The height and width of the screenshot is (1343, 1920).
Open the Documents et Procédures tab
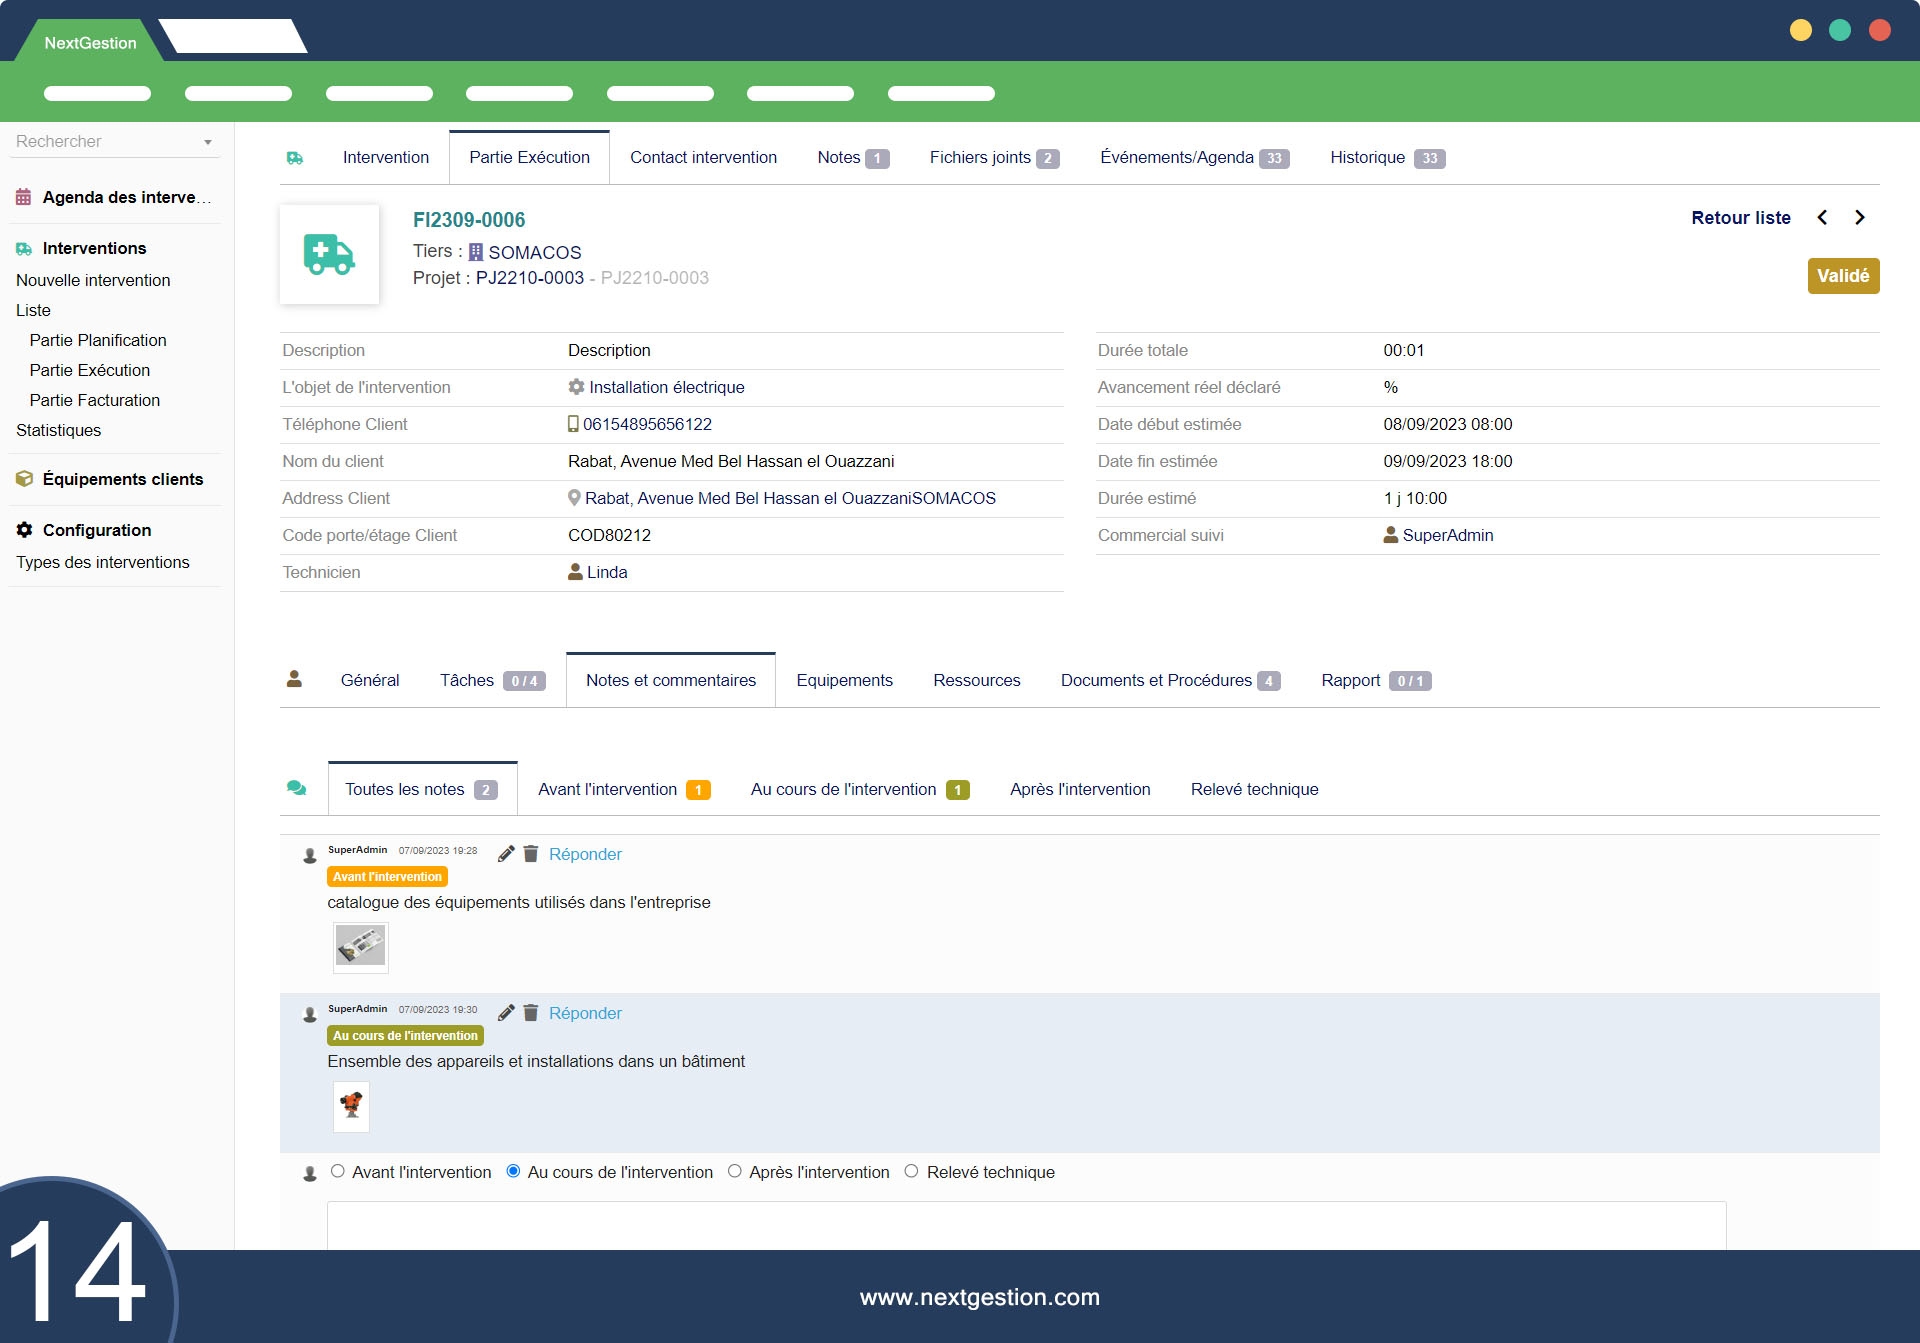(x=1168, y=680)
